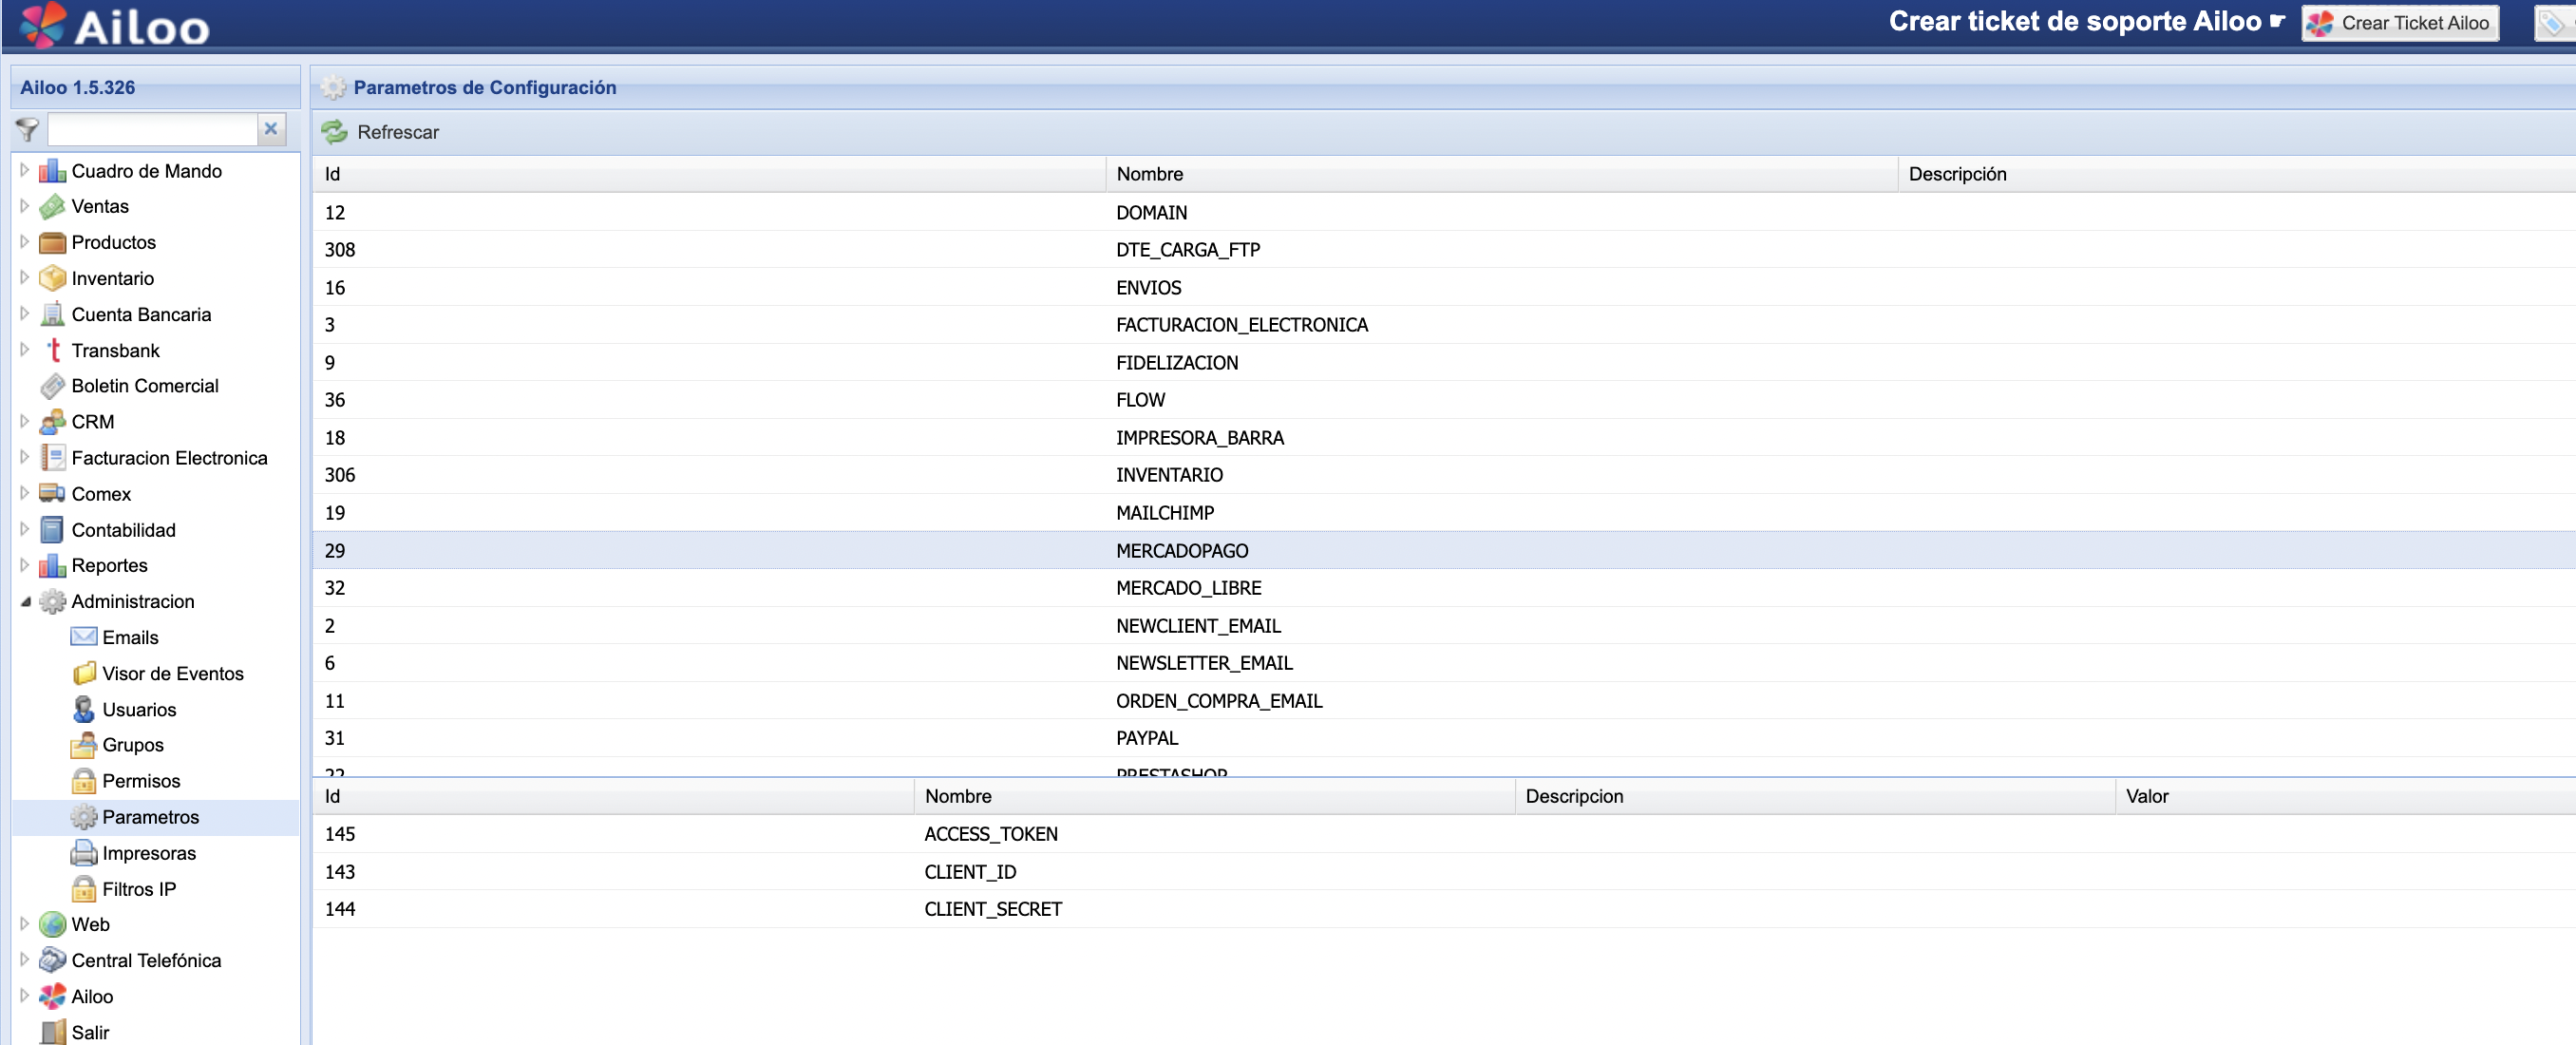Viewport: 2576px width, 1045px height.
Task: Click the Salir exit link
Action: pyautogui.click(x=90, y=1032)
